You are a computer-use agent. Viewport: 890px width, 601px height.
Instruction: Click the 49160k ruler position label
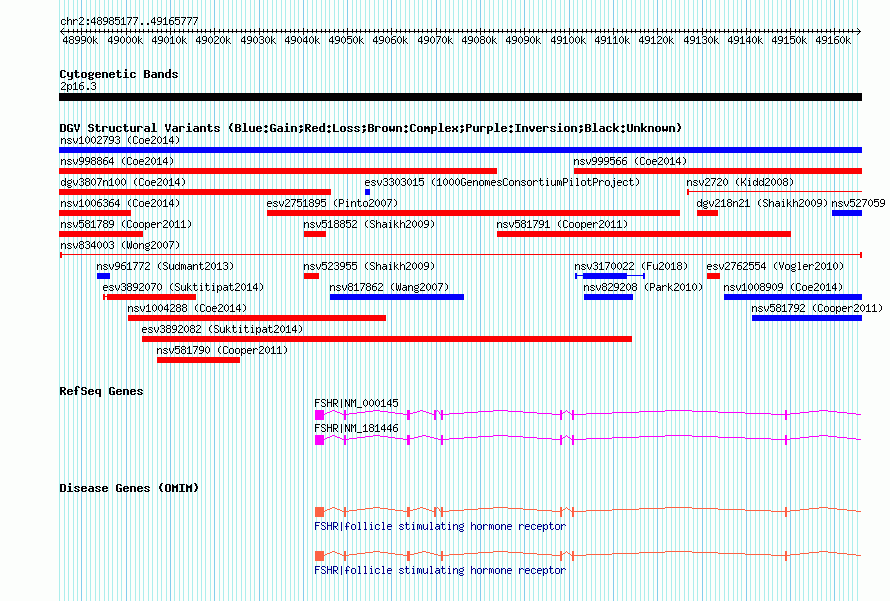click(x=833, y=40)
